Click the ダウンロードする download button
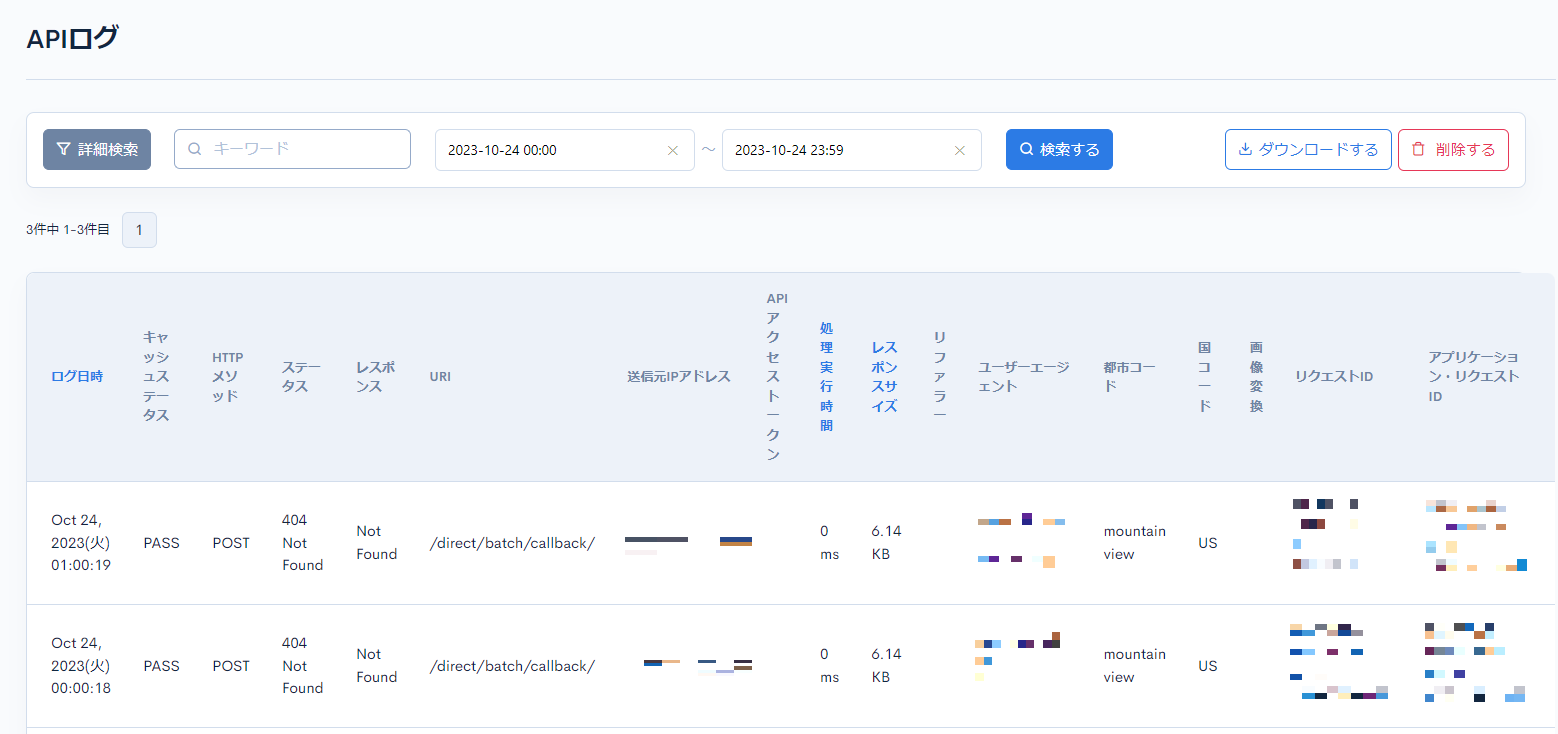The height and width of the screenshot is (734, 1558). point(1308,148)
